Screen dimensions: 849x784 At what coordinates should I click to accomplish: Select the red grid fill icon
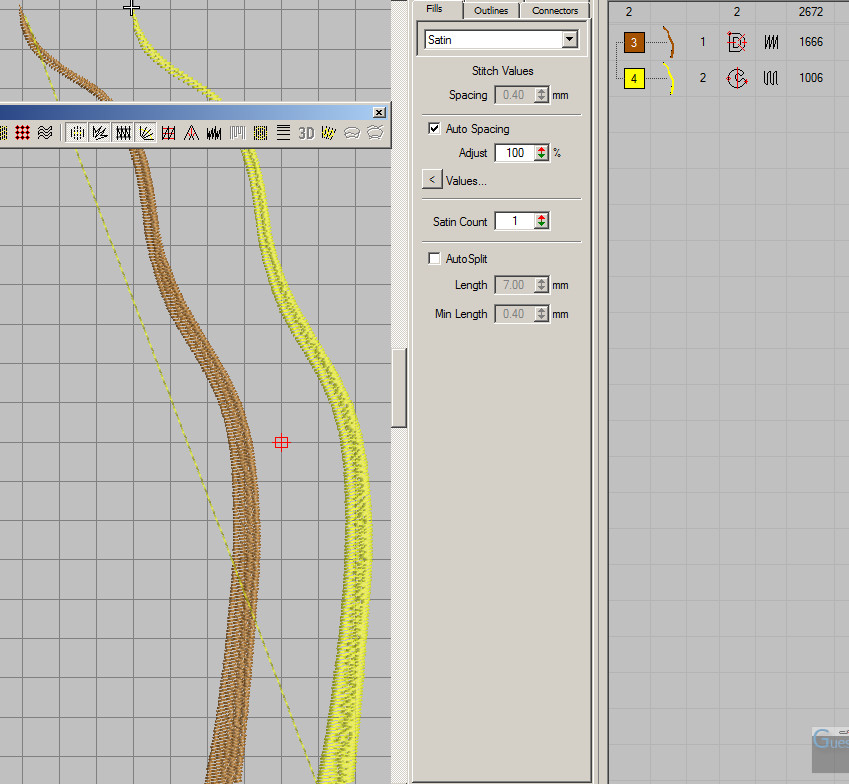tap(22, 132)
